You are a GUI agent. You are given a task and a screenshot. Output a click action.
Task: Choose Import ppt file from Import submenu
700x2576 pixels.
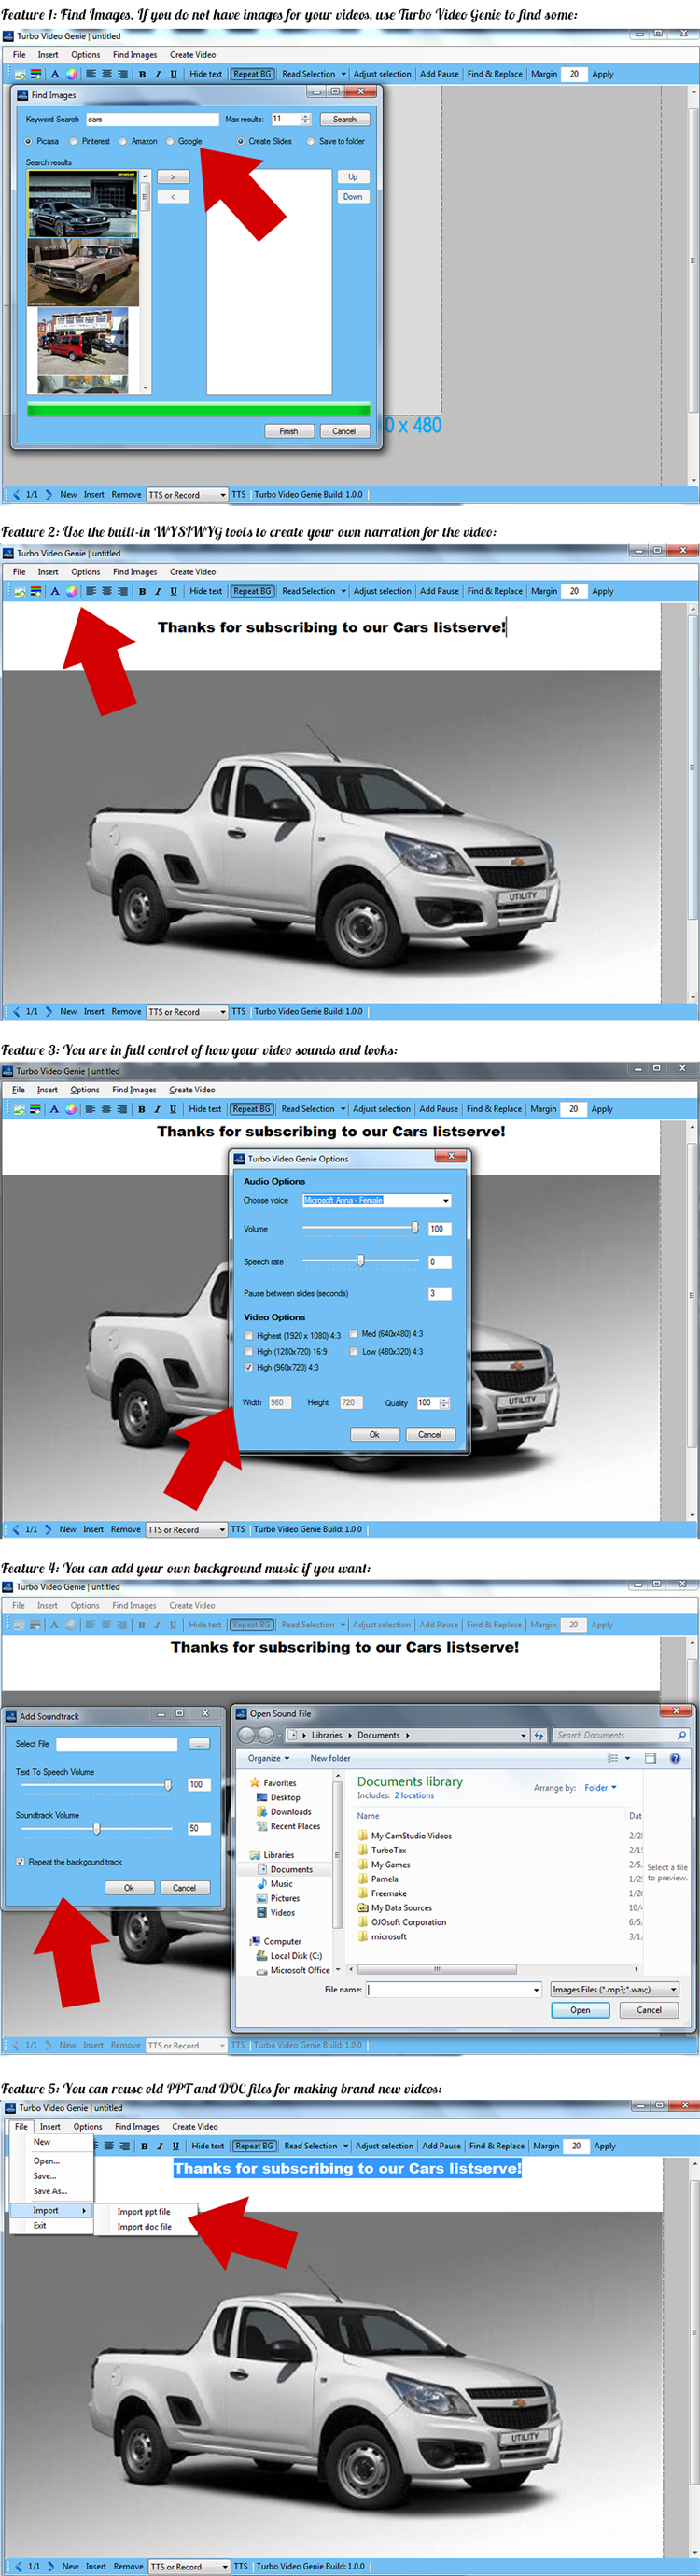click(143, 2211)
